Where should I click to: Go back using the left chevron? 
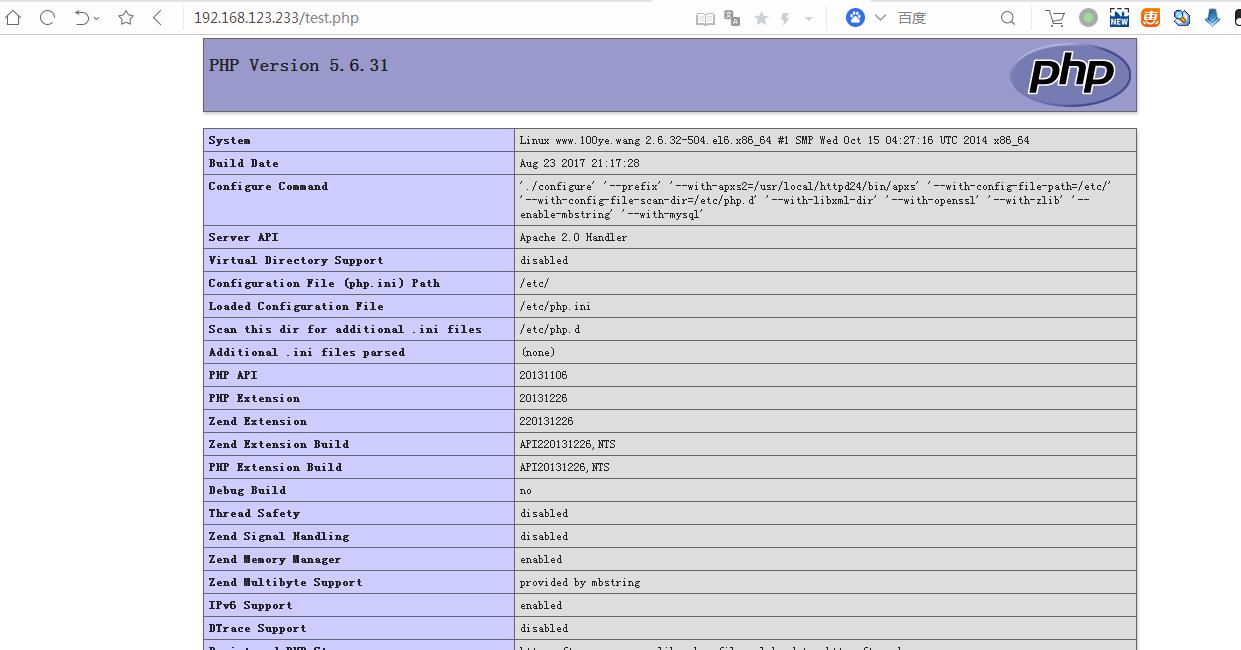(x=157, y=18)
